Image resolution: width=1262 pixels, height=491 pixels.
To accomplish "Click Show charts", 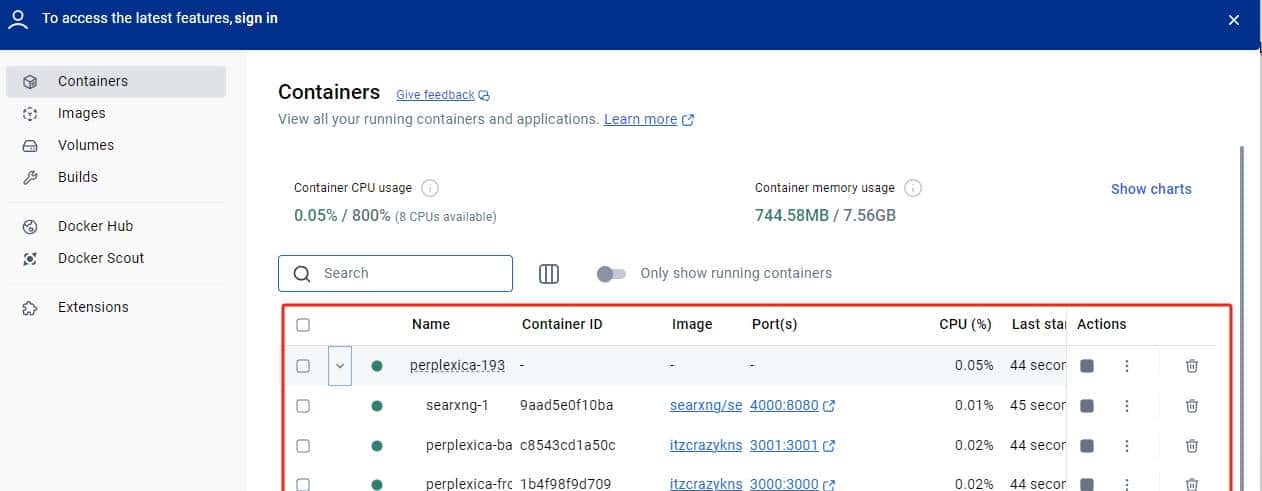I will click(1151, 189).
